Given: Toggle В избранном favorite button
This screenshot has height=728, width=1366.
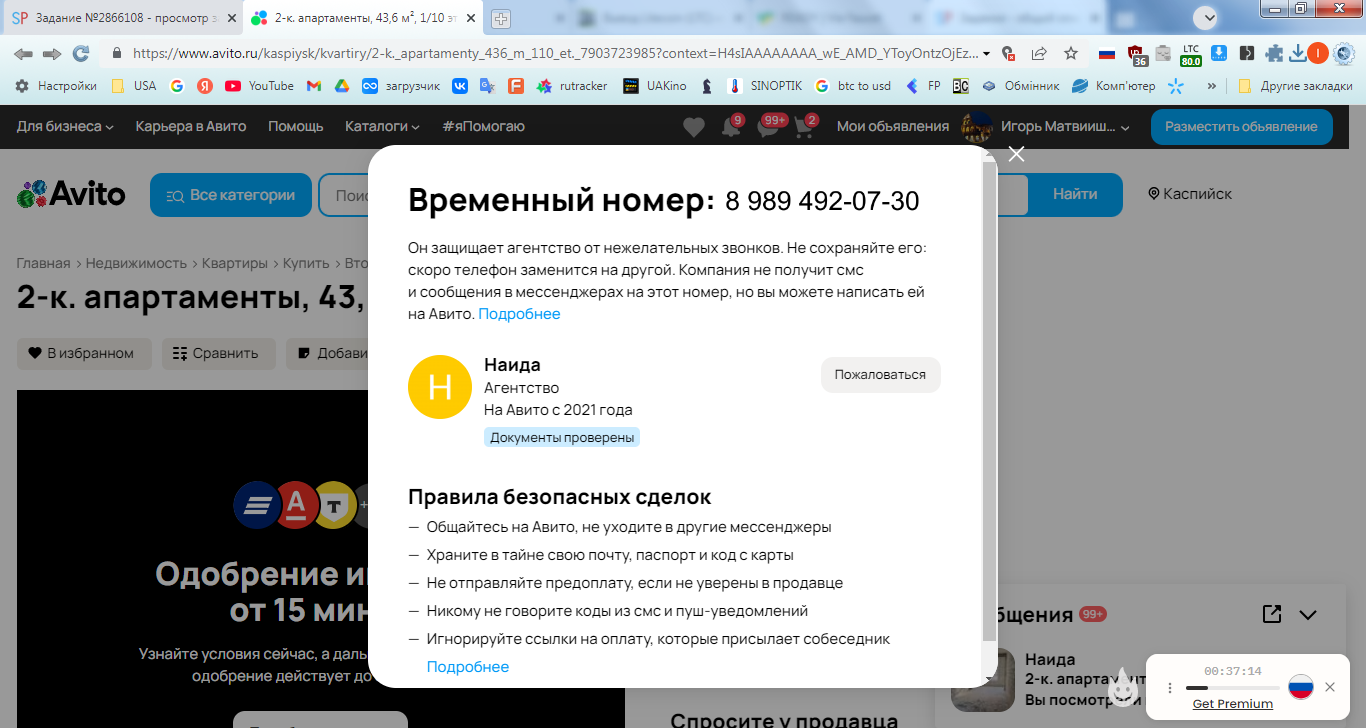Looking at the screenshot, I should pyautogui.click(x=84, y=353).
